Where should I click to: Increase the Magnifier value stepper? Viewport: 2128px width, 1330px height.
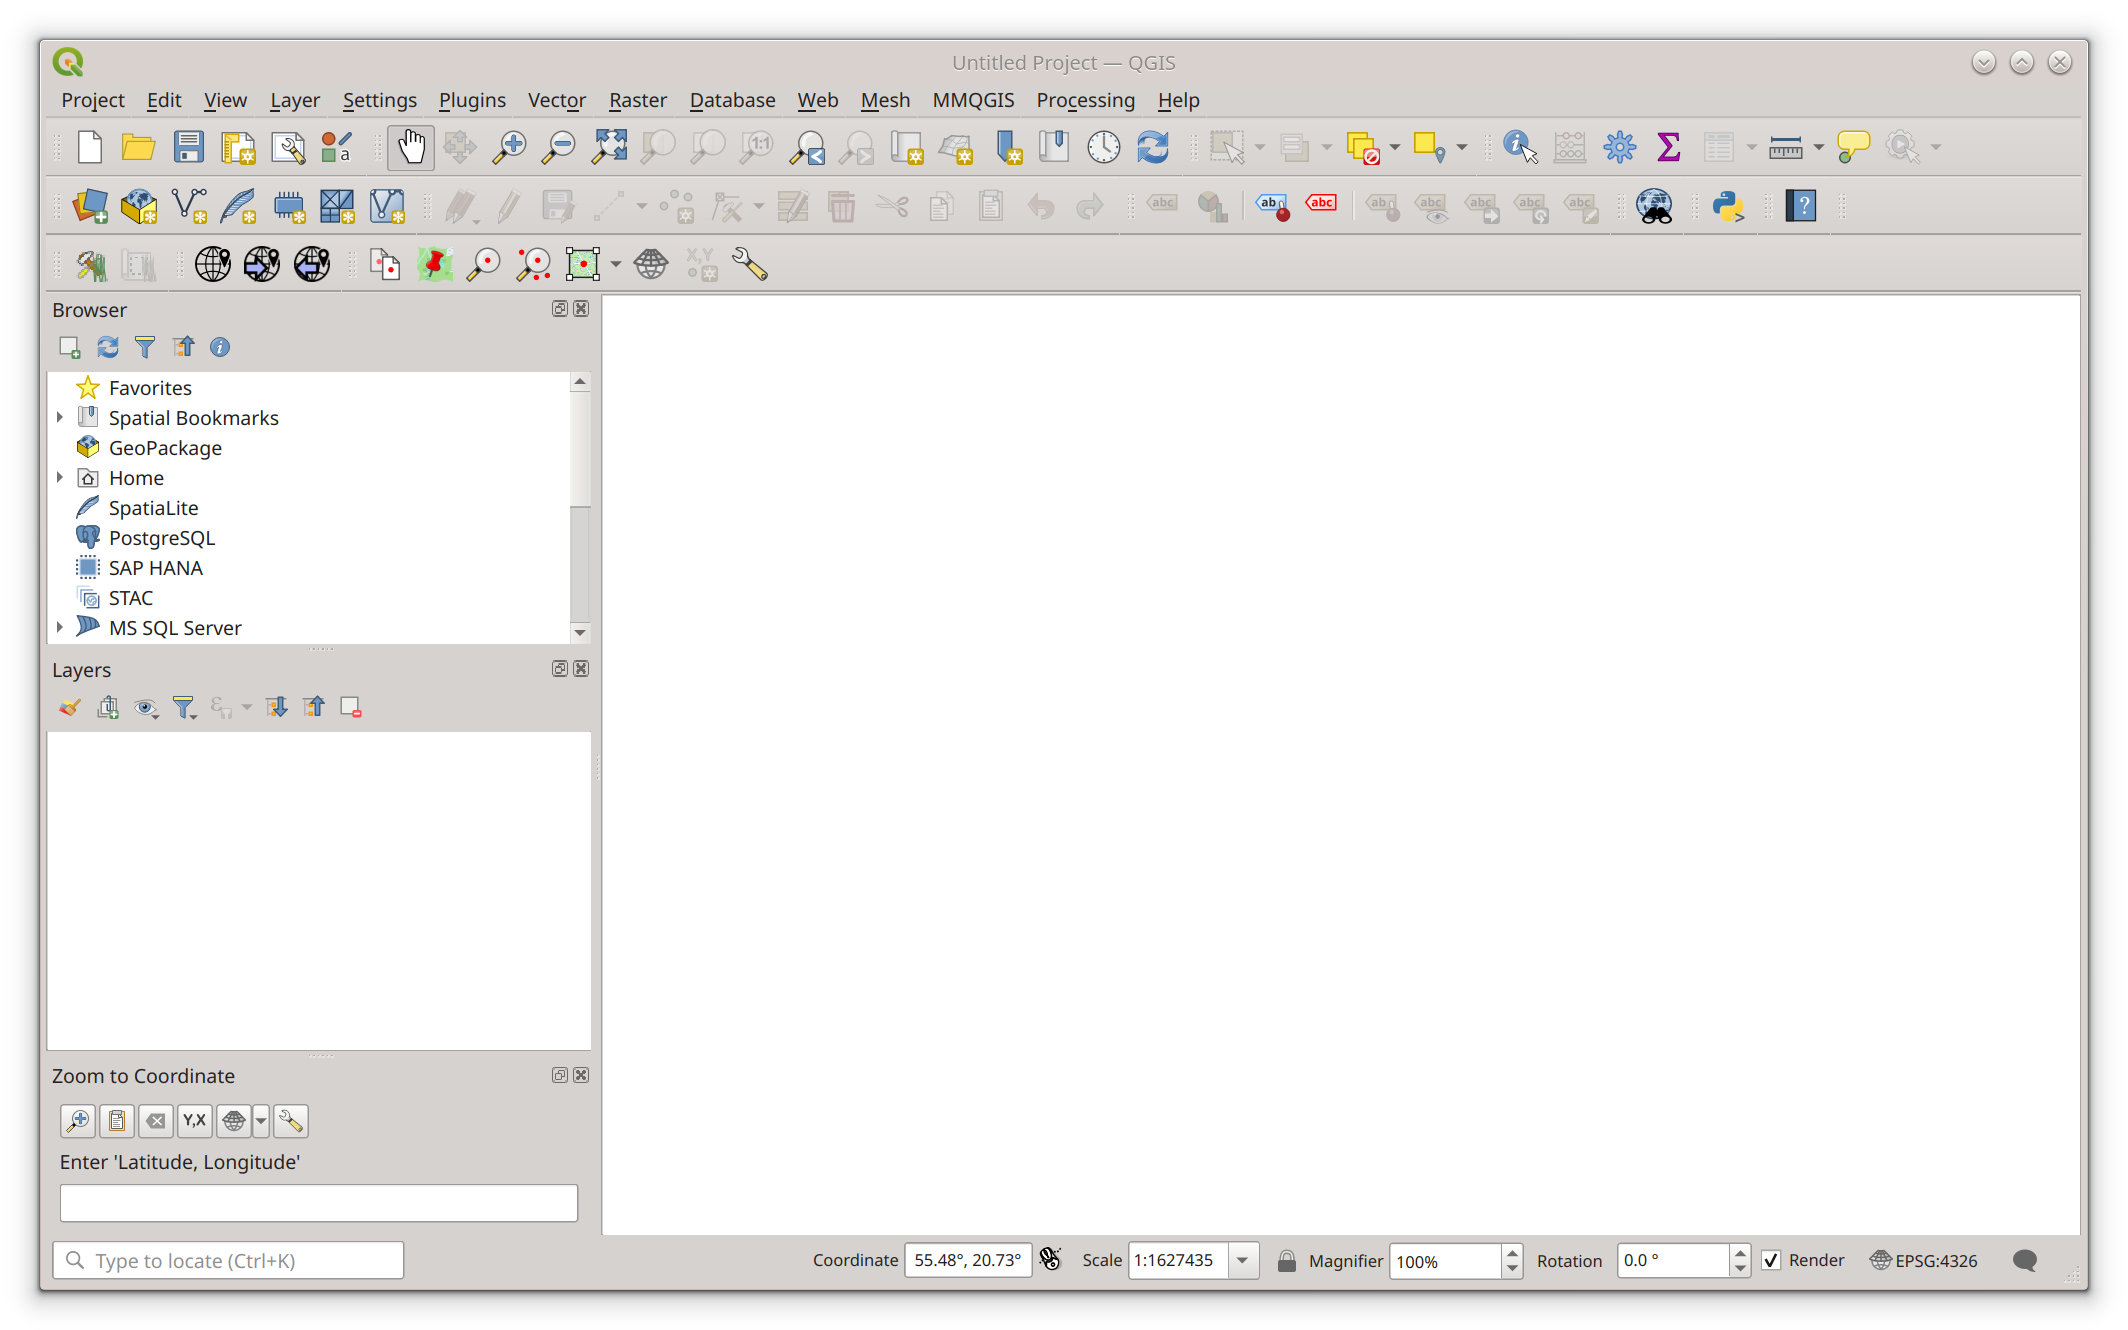tap(1512, 1252)
